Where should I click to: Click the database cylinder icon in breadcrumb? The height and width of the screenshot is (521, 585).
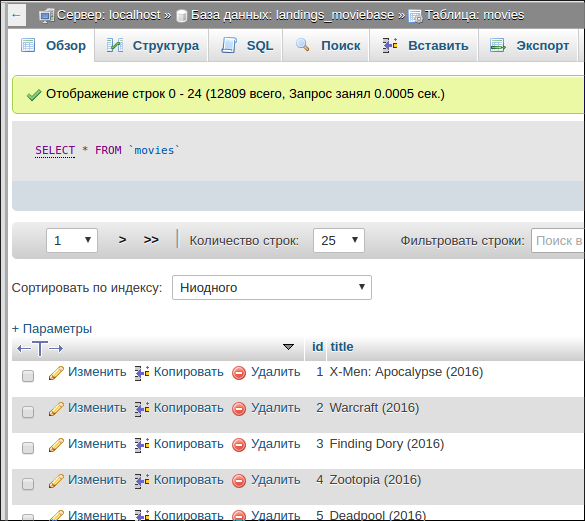182,16
